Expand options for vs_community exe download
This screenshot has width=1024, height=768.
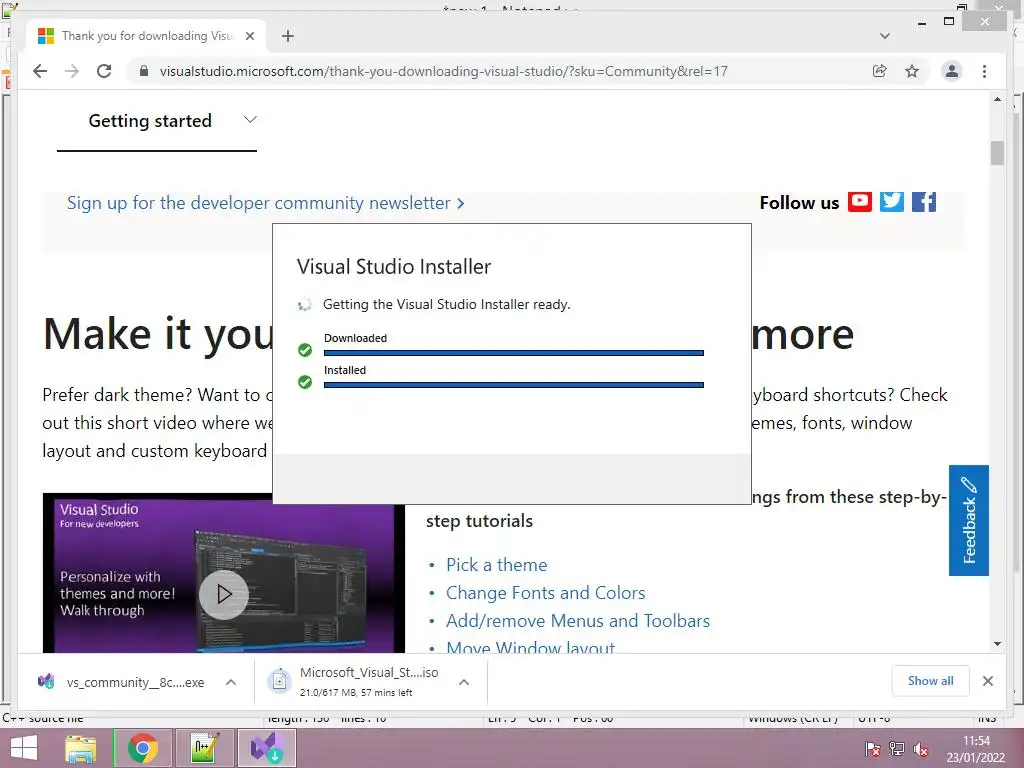coord(231,682)
